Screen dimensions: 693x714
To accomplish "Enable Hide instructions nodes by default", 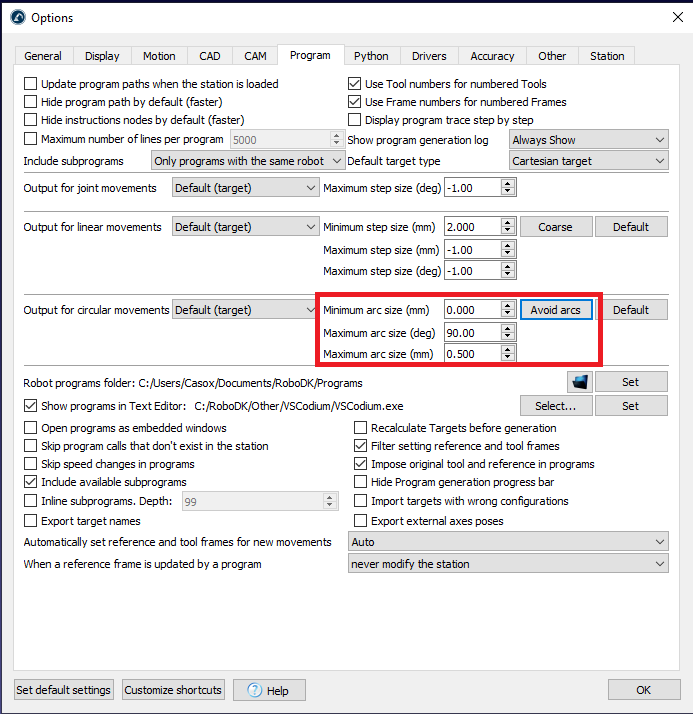I will 31,120.
